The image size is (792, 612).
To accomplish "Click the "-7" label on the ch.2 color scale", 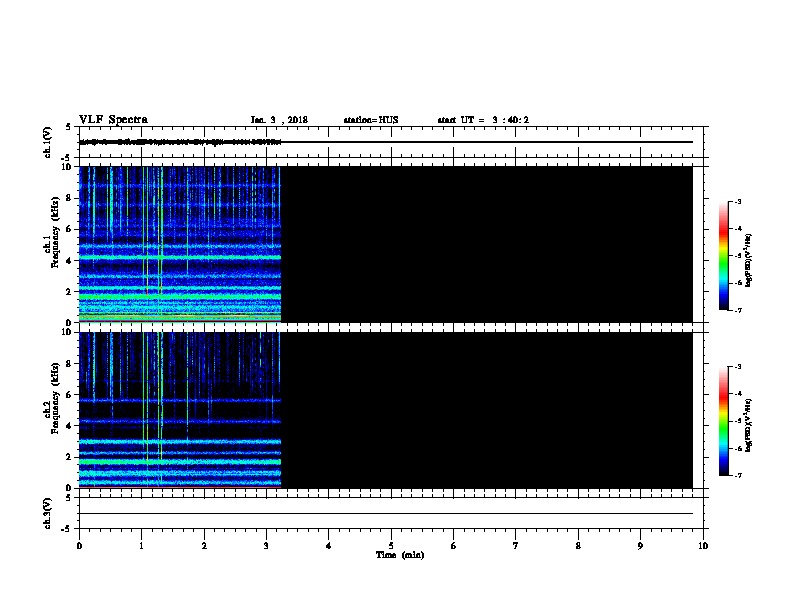I will point(737,475).
